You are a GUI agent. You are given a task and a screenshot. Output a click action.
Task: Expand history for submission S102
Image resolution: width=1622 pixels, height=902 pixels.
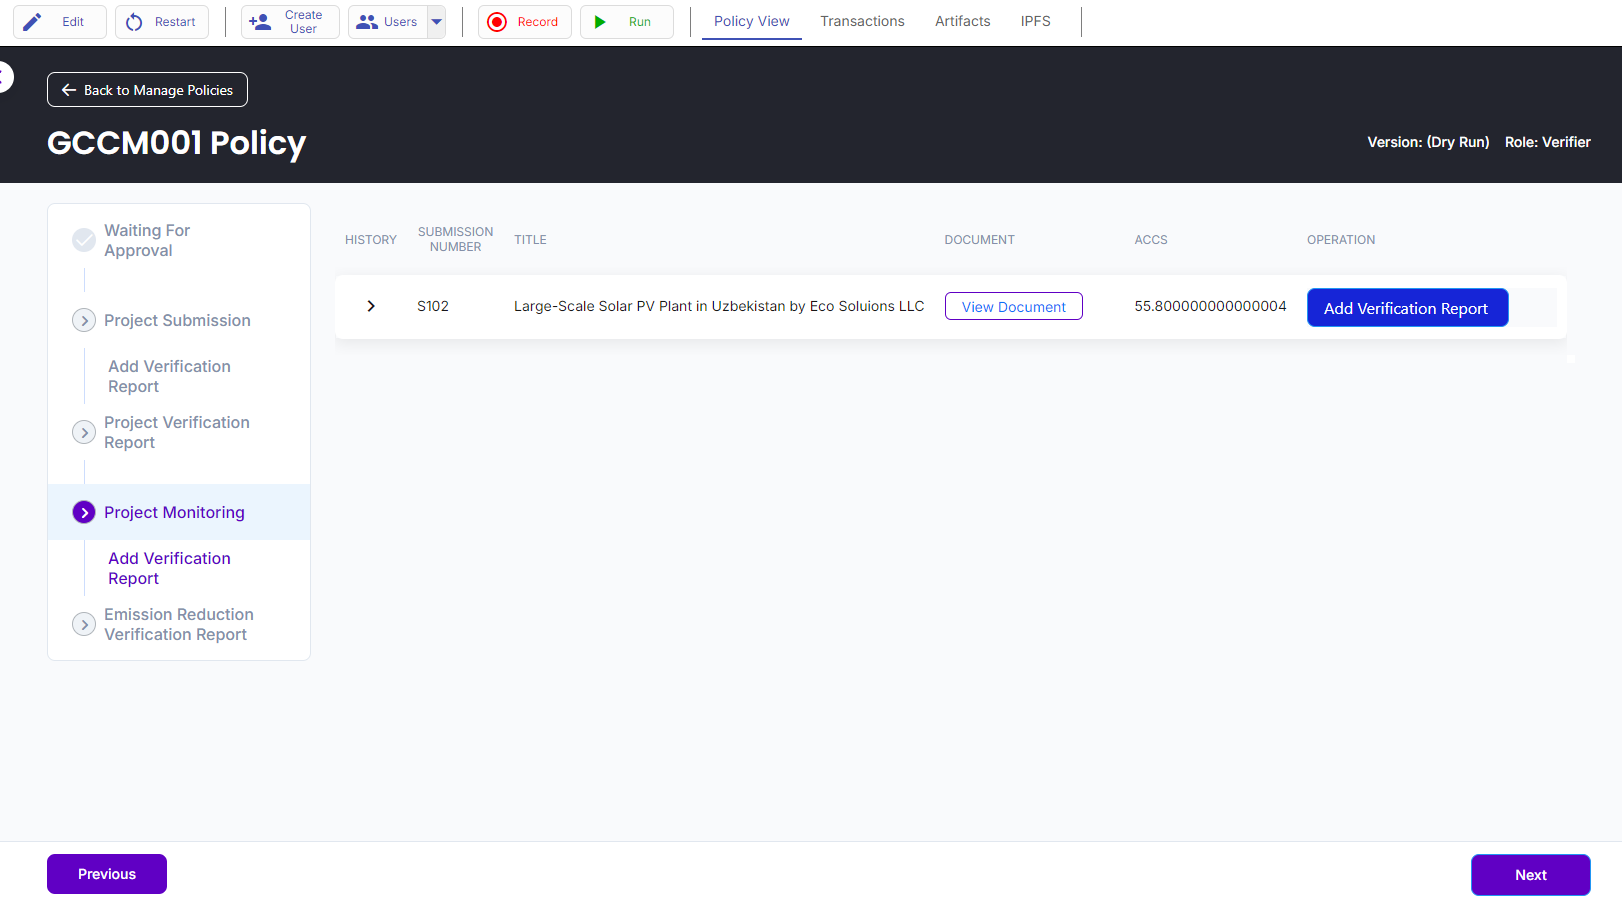[371, 306]
